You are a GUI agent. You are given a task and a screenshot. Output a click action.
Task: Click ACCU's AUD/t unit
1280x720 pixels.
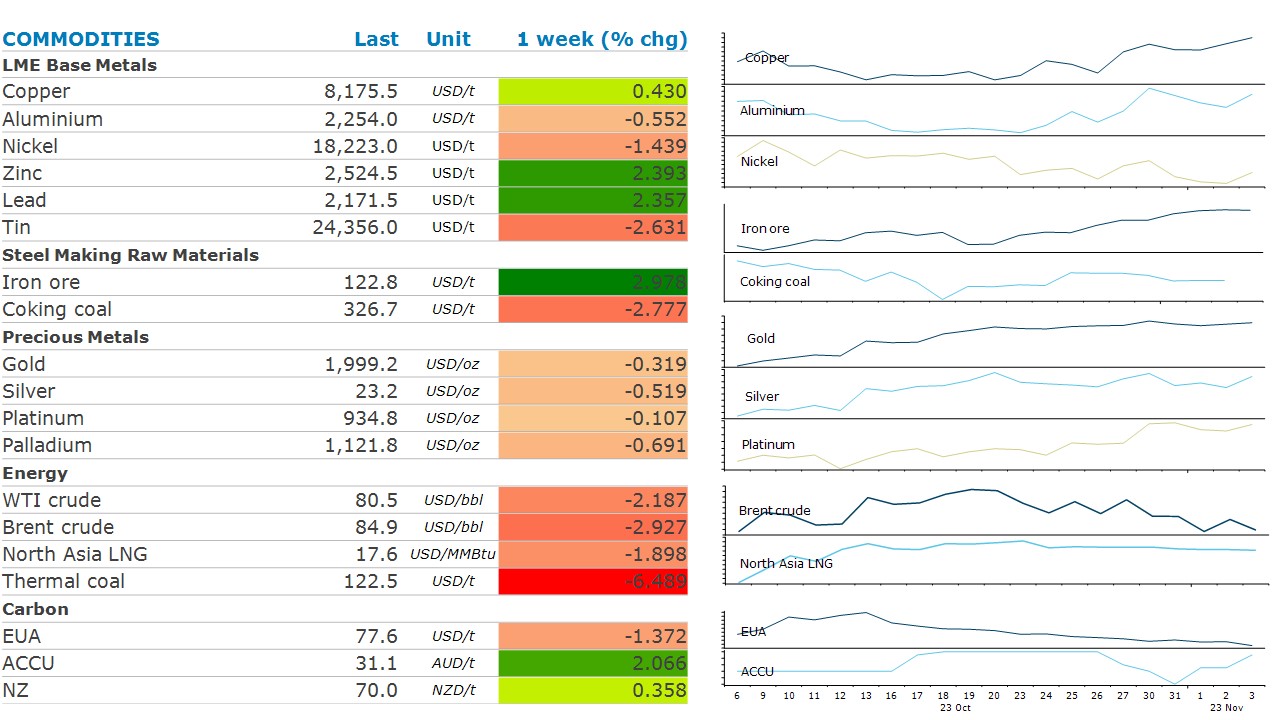454,663
